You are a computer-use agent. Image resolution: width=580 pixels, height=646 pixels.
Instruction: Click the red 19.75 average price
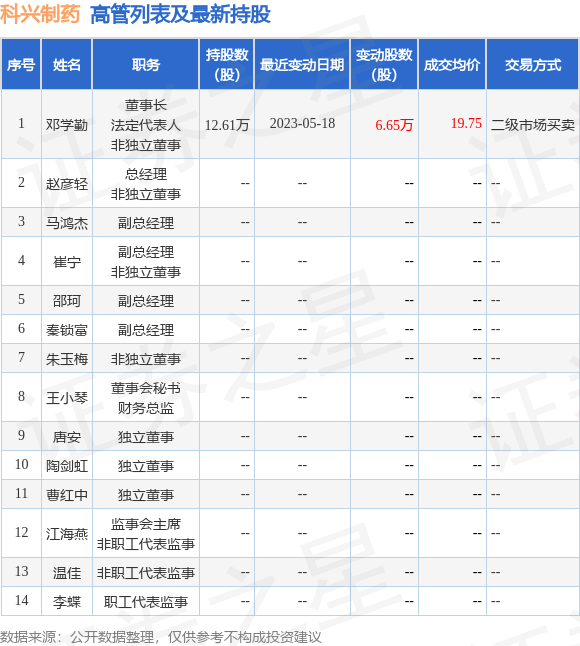(466, 123)
